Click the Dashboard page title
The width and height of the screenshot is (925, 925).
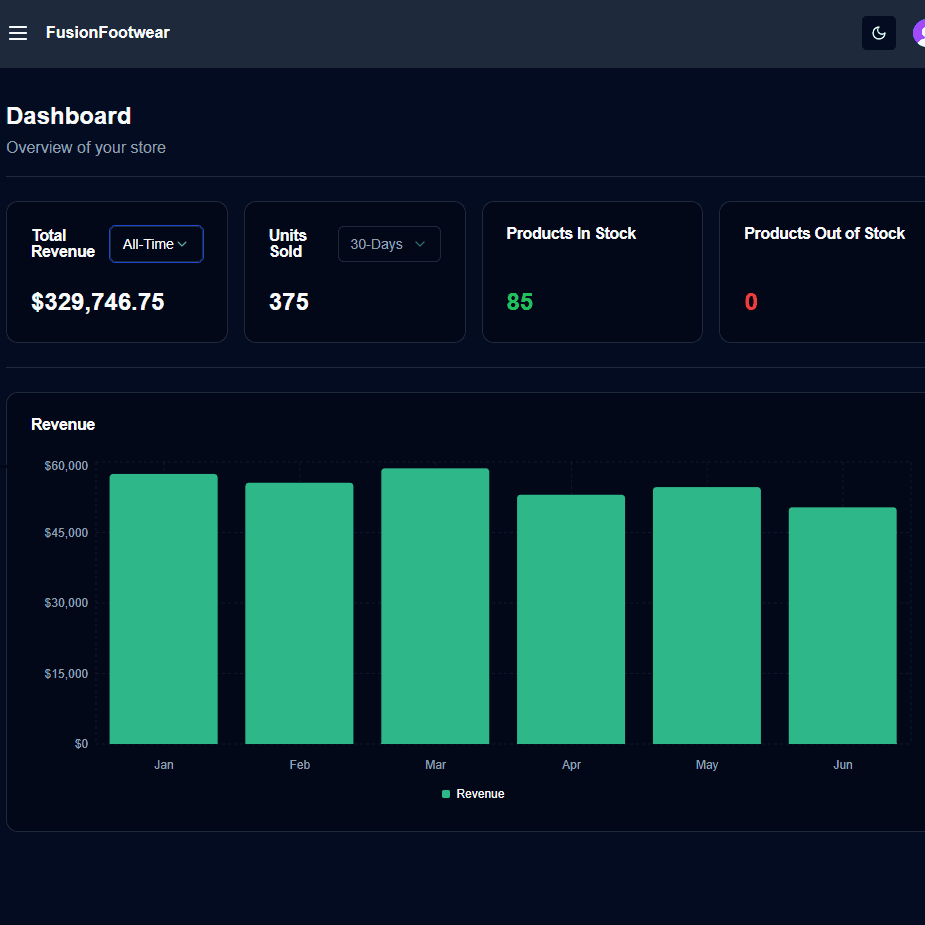[68, 116]
